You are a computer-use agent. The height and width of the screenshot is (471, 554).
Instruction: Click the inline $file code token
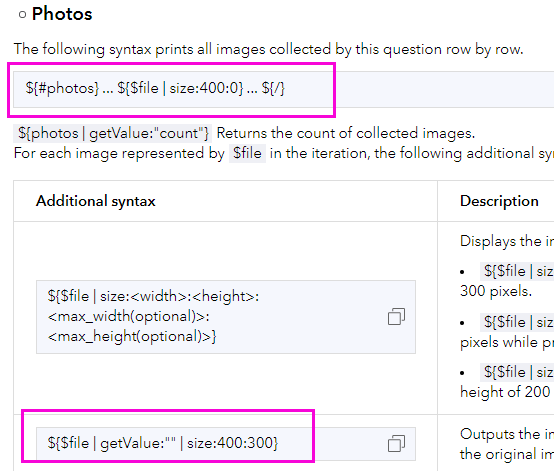point(247,153)
